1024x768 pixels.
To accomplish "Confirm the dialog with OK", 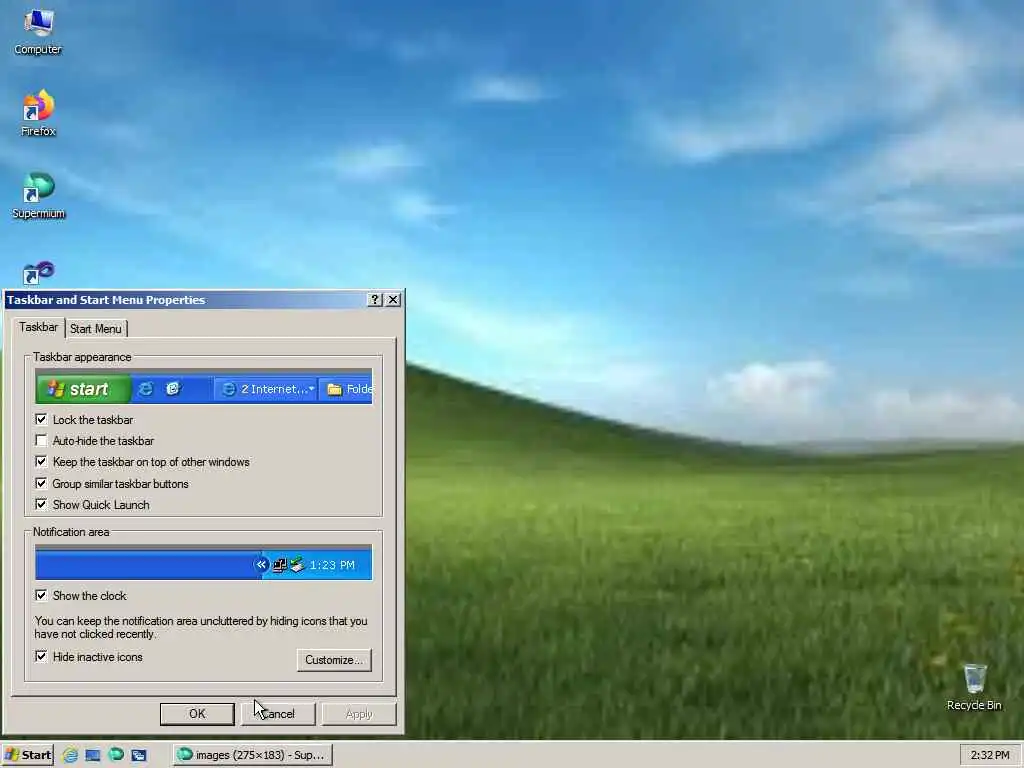I will pyautogui.click(x=197, y=714).
